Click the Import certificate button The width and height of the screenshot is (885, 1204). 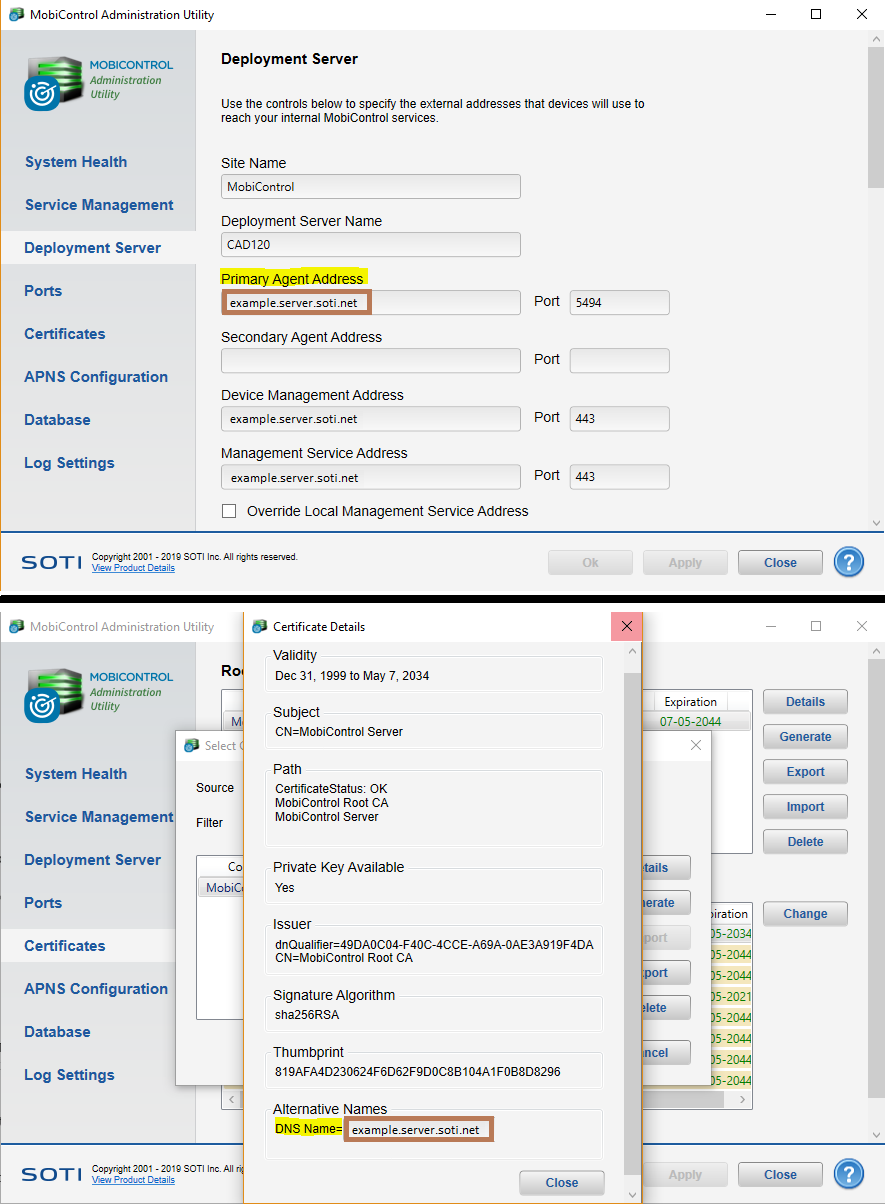click(x=805, y=807)
